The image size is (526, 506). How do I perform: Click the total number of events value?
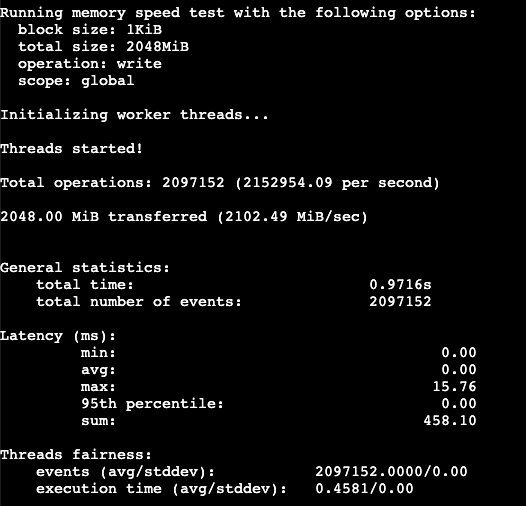click(400, 302)
